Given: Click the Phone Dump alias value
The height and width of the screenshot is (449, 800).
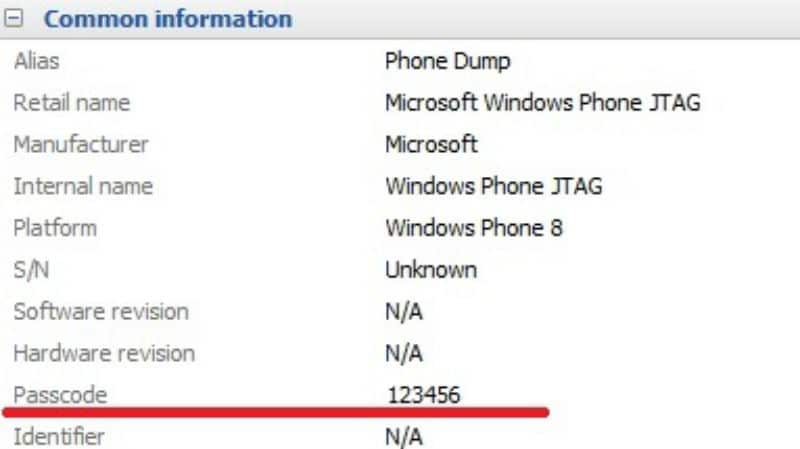Looking at the screenshot, I should pos(447,61).
